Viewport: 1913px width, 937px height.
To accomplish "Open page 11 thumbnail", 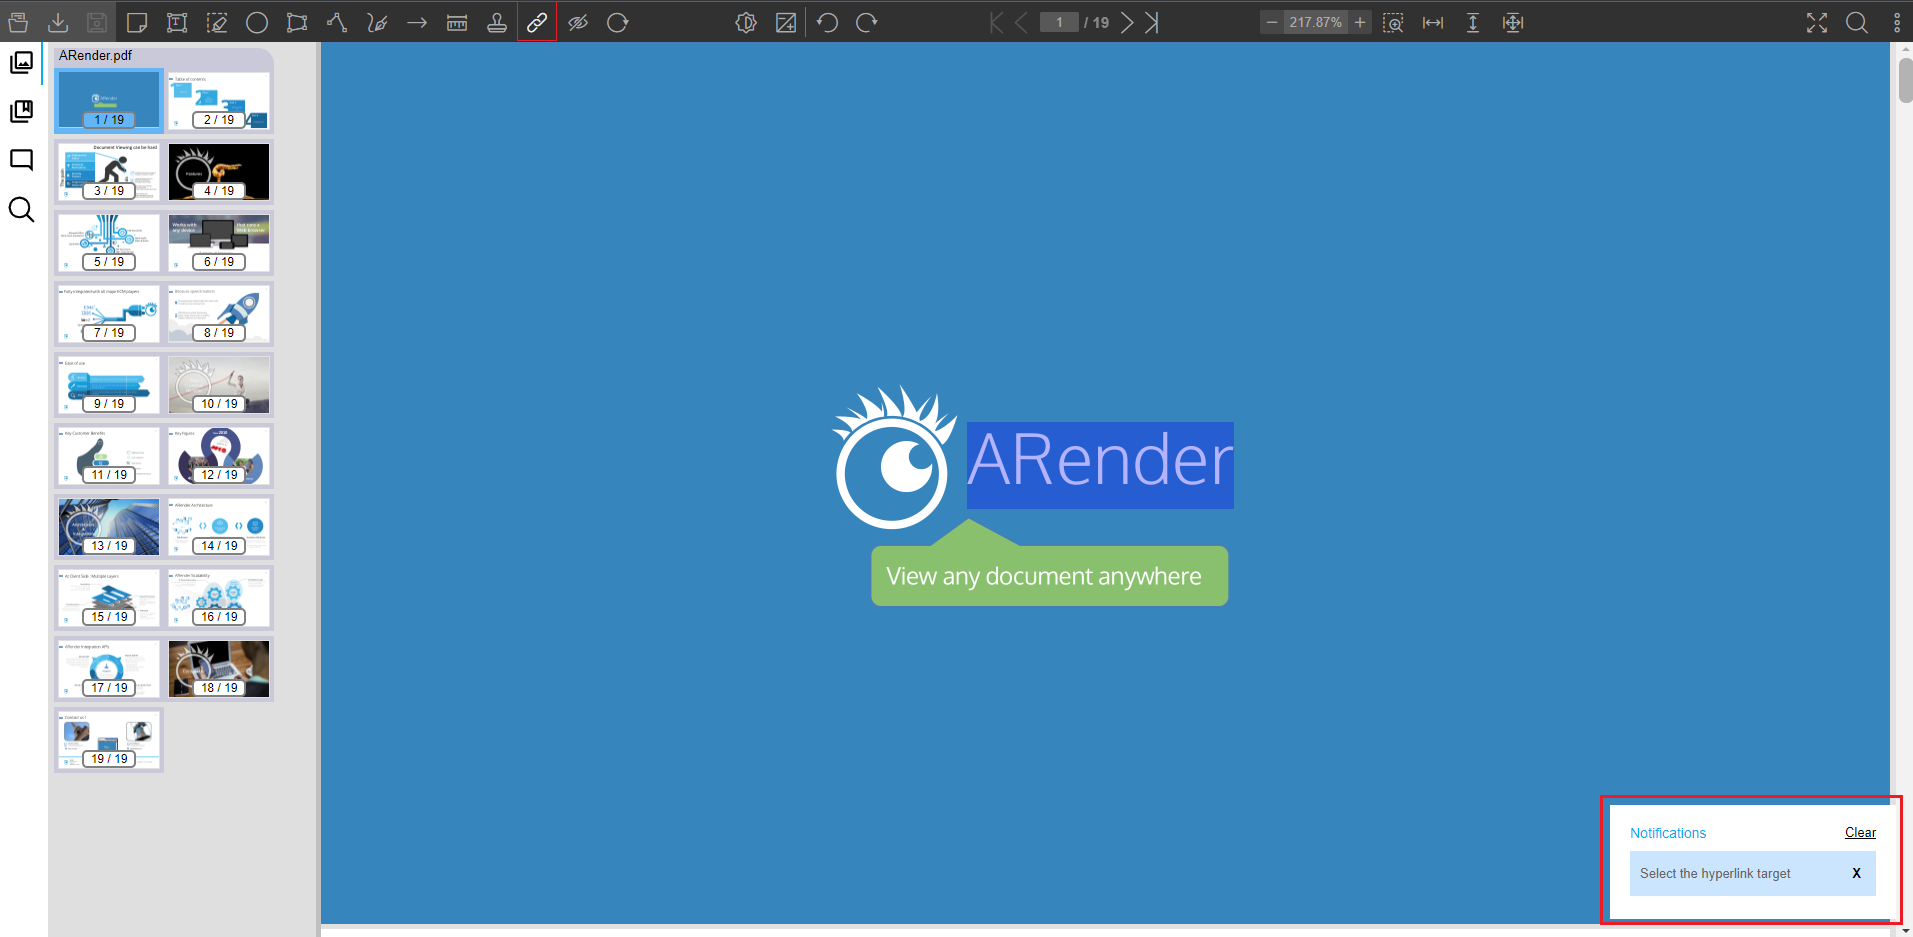I will pos(109,455).
